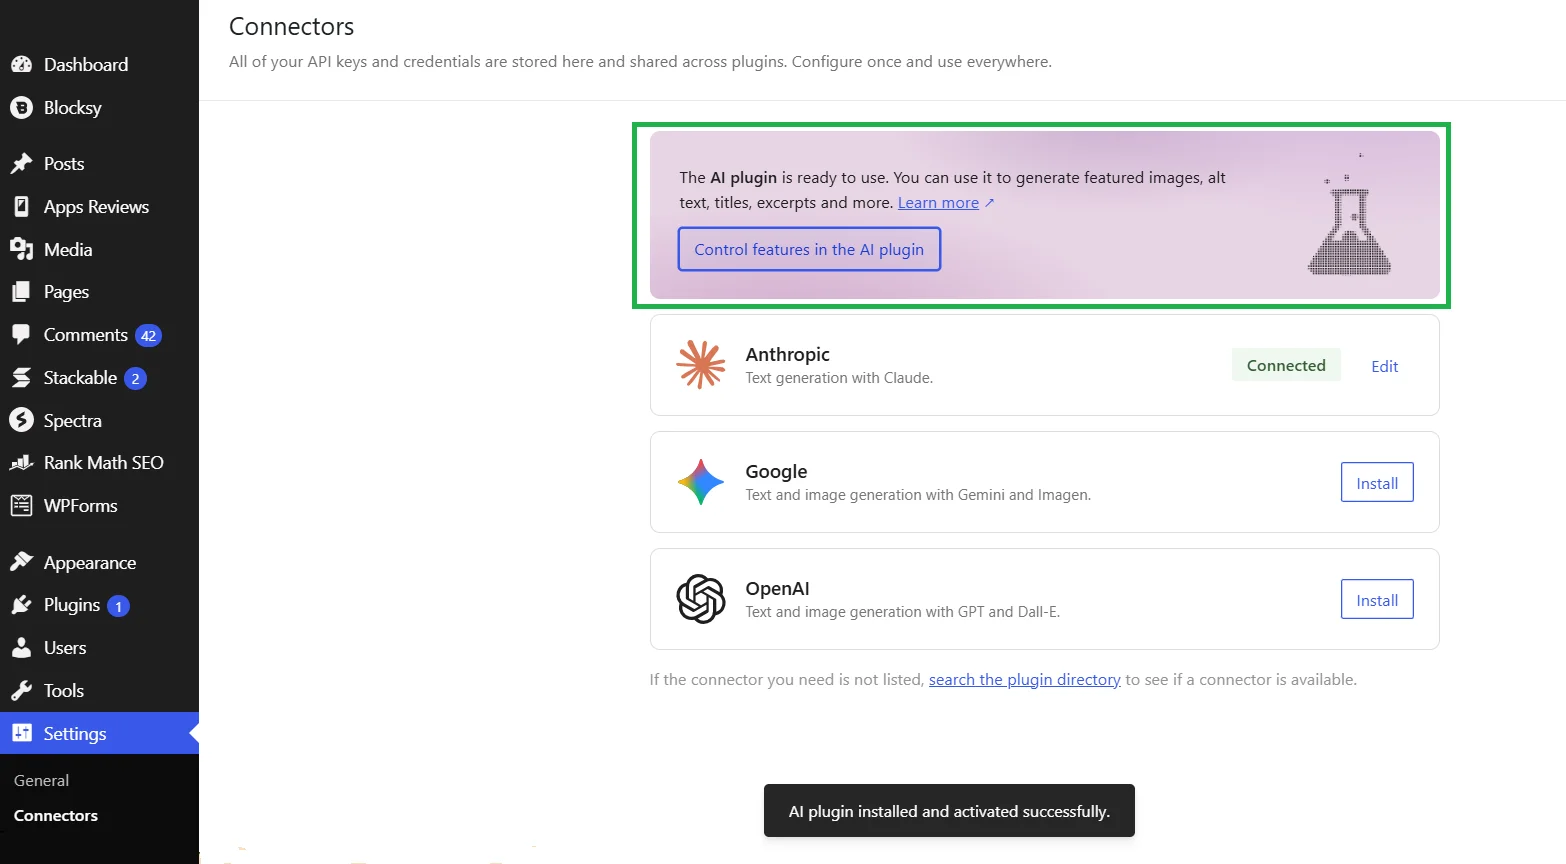Open the search the plugin directory link
Viewport: 1566px width, 864px height.
1024,679
